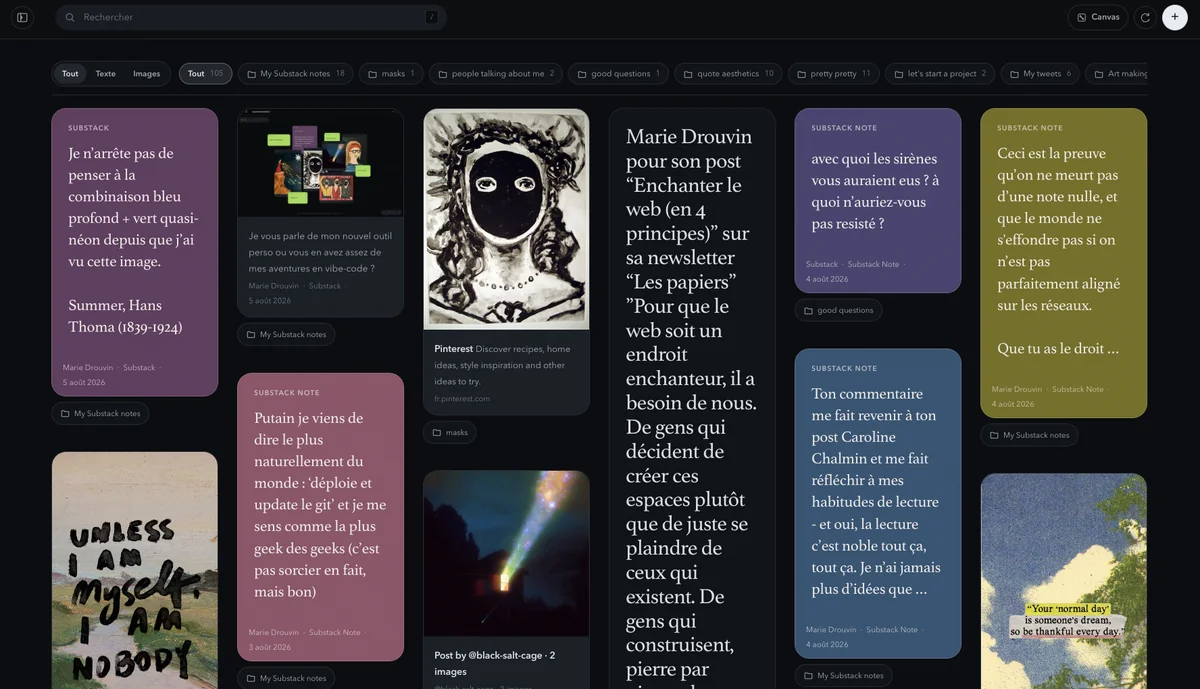Filter by let's start a project
Screen dimensions: 1200x689
pos(940,73)
